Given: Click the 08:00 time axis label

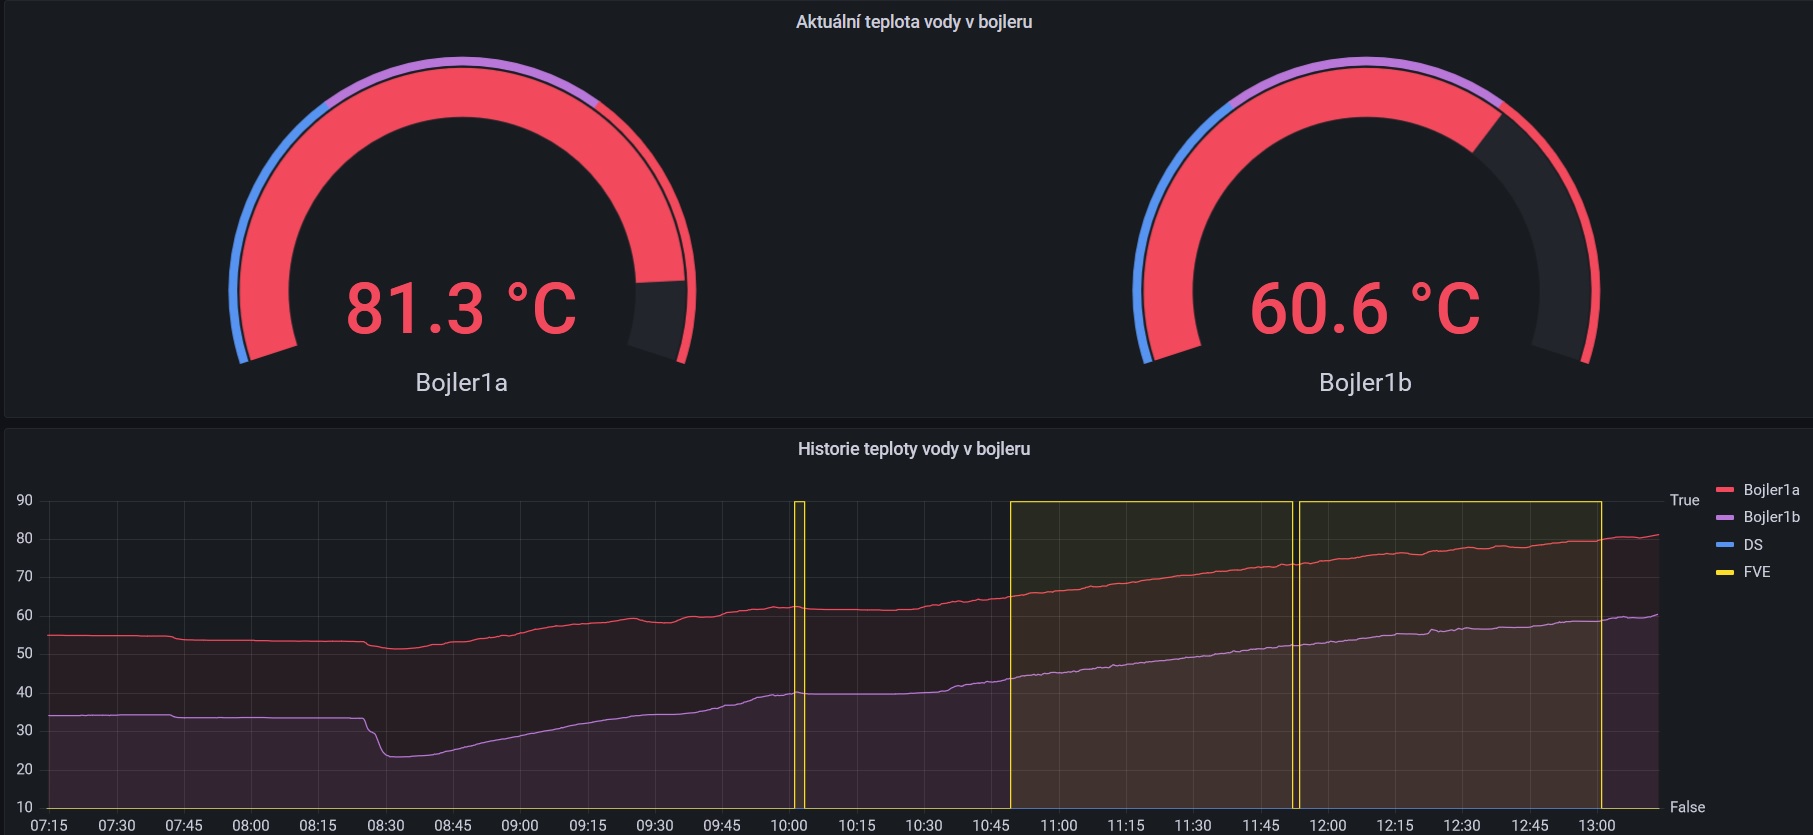Looking at the screenshot, I should coord(251,825).
